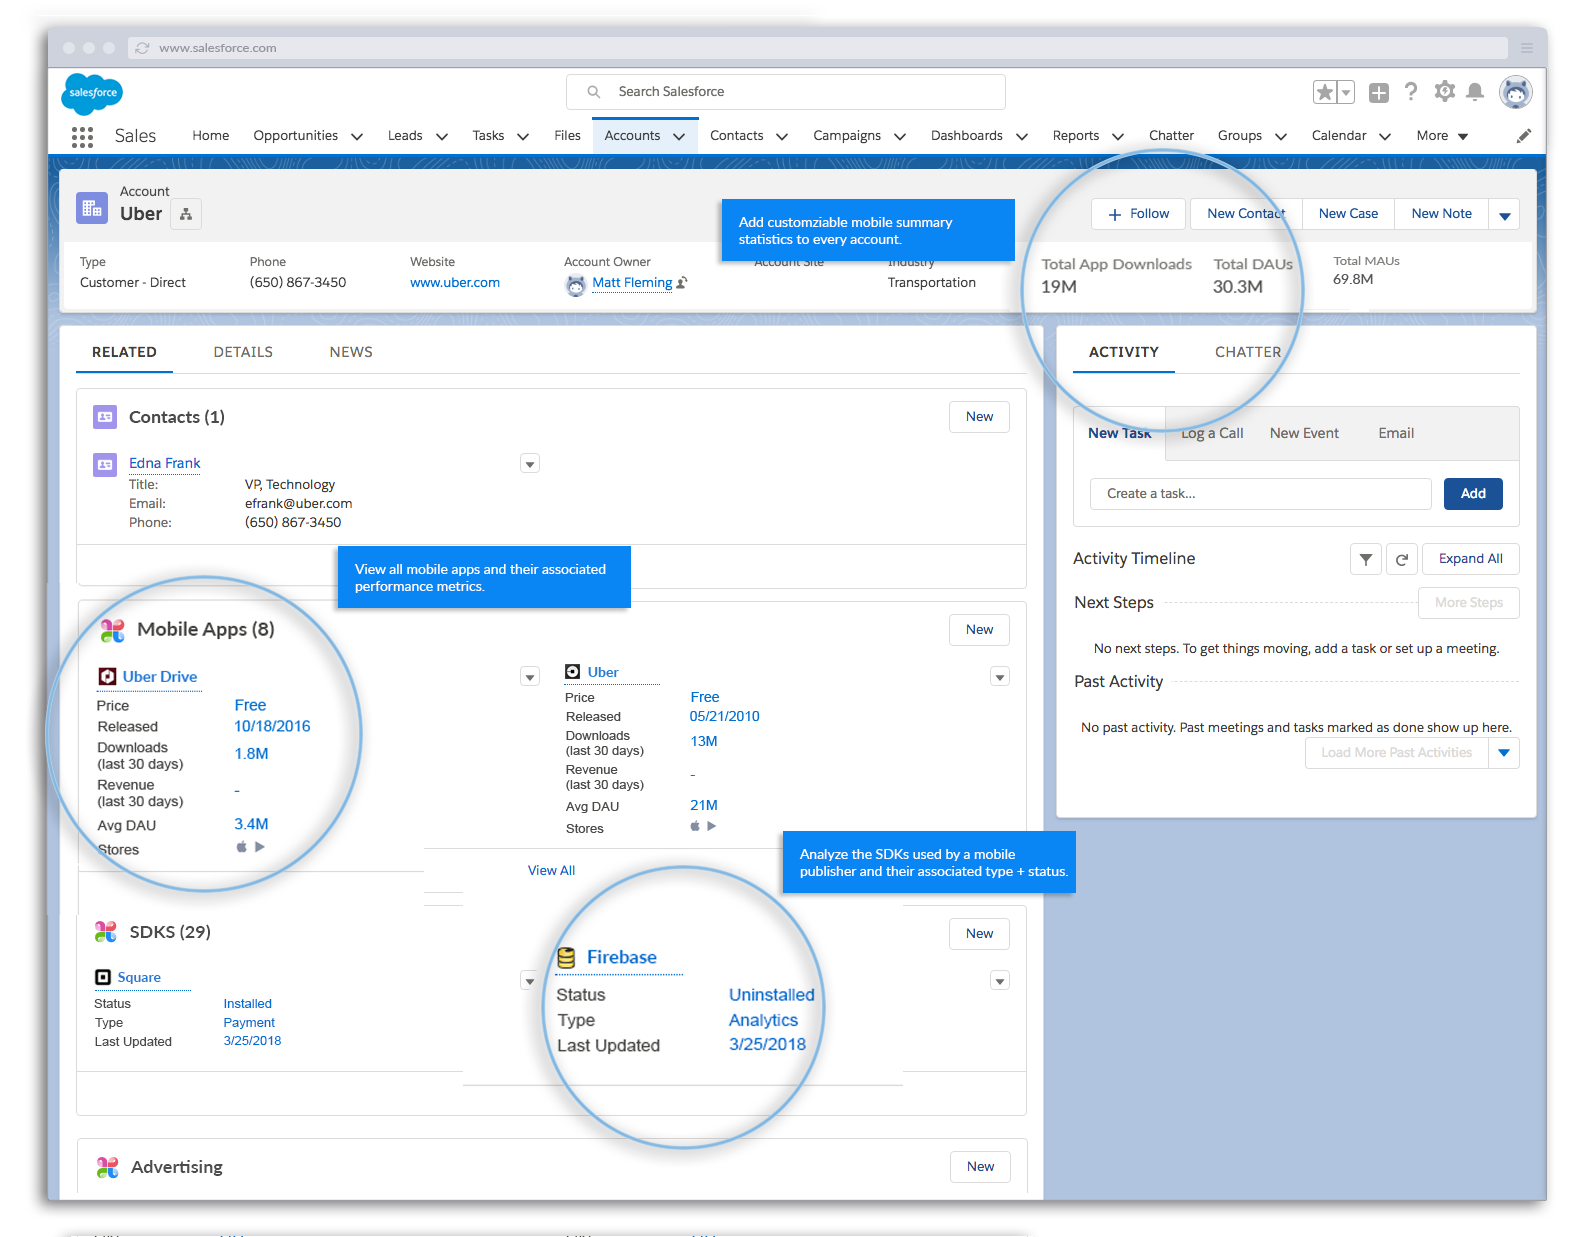View Uber account hierarchy icon
This screenshot has height=1237, width=1594.
coord(186,214)
